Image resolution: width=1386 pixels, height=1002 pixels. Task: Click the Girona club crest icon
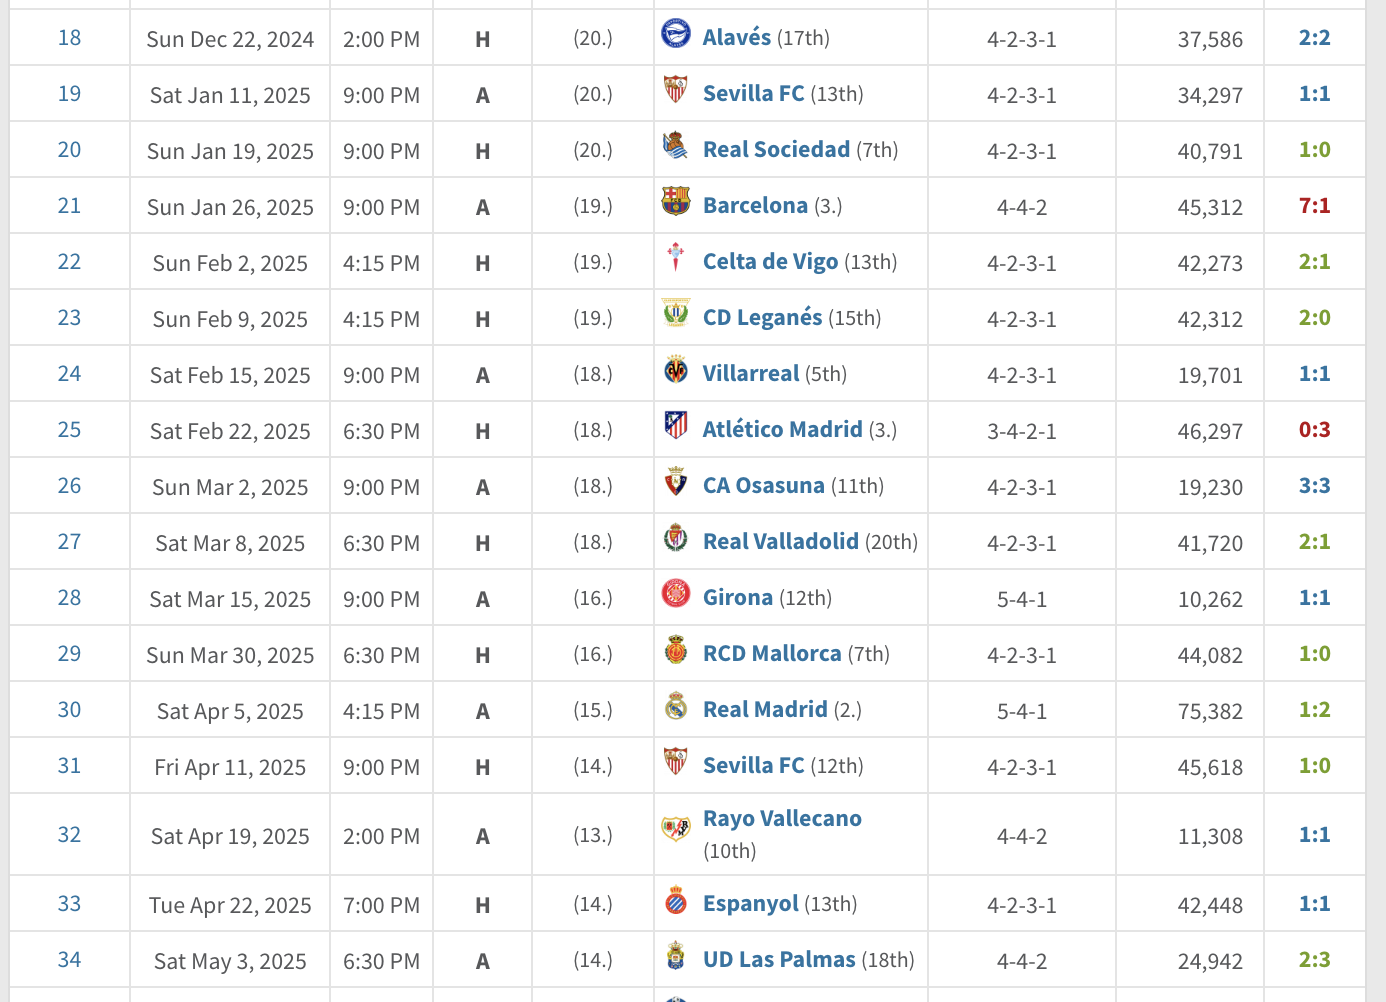point(676,594)
